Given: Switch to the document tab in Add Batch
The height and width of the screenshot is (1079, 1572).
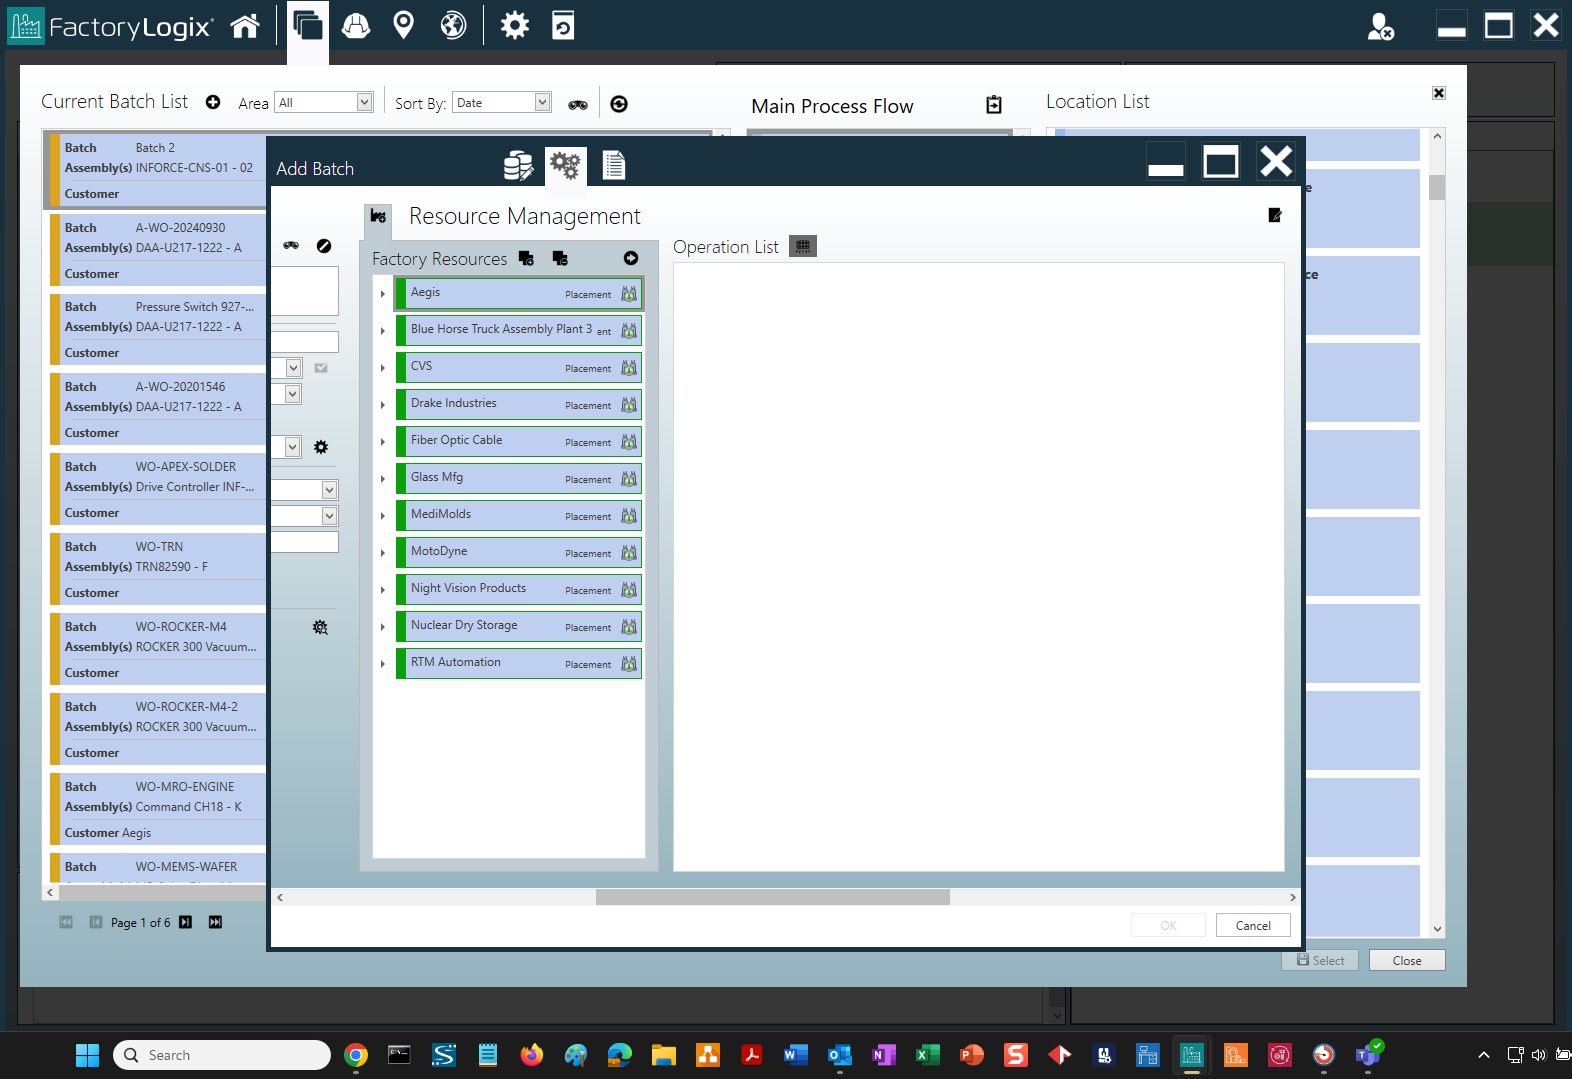Looking at the screenshot, I should point(614,166).
